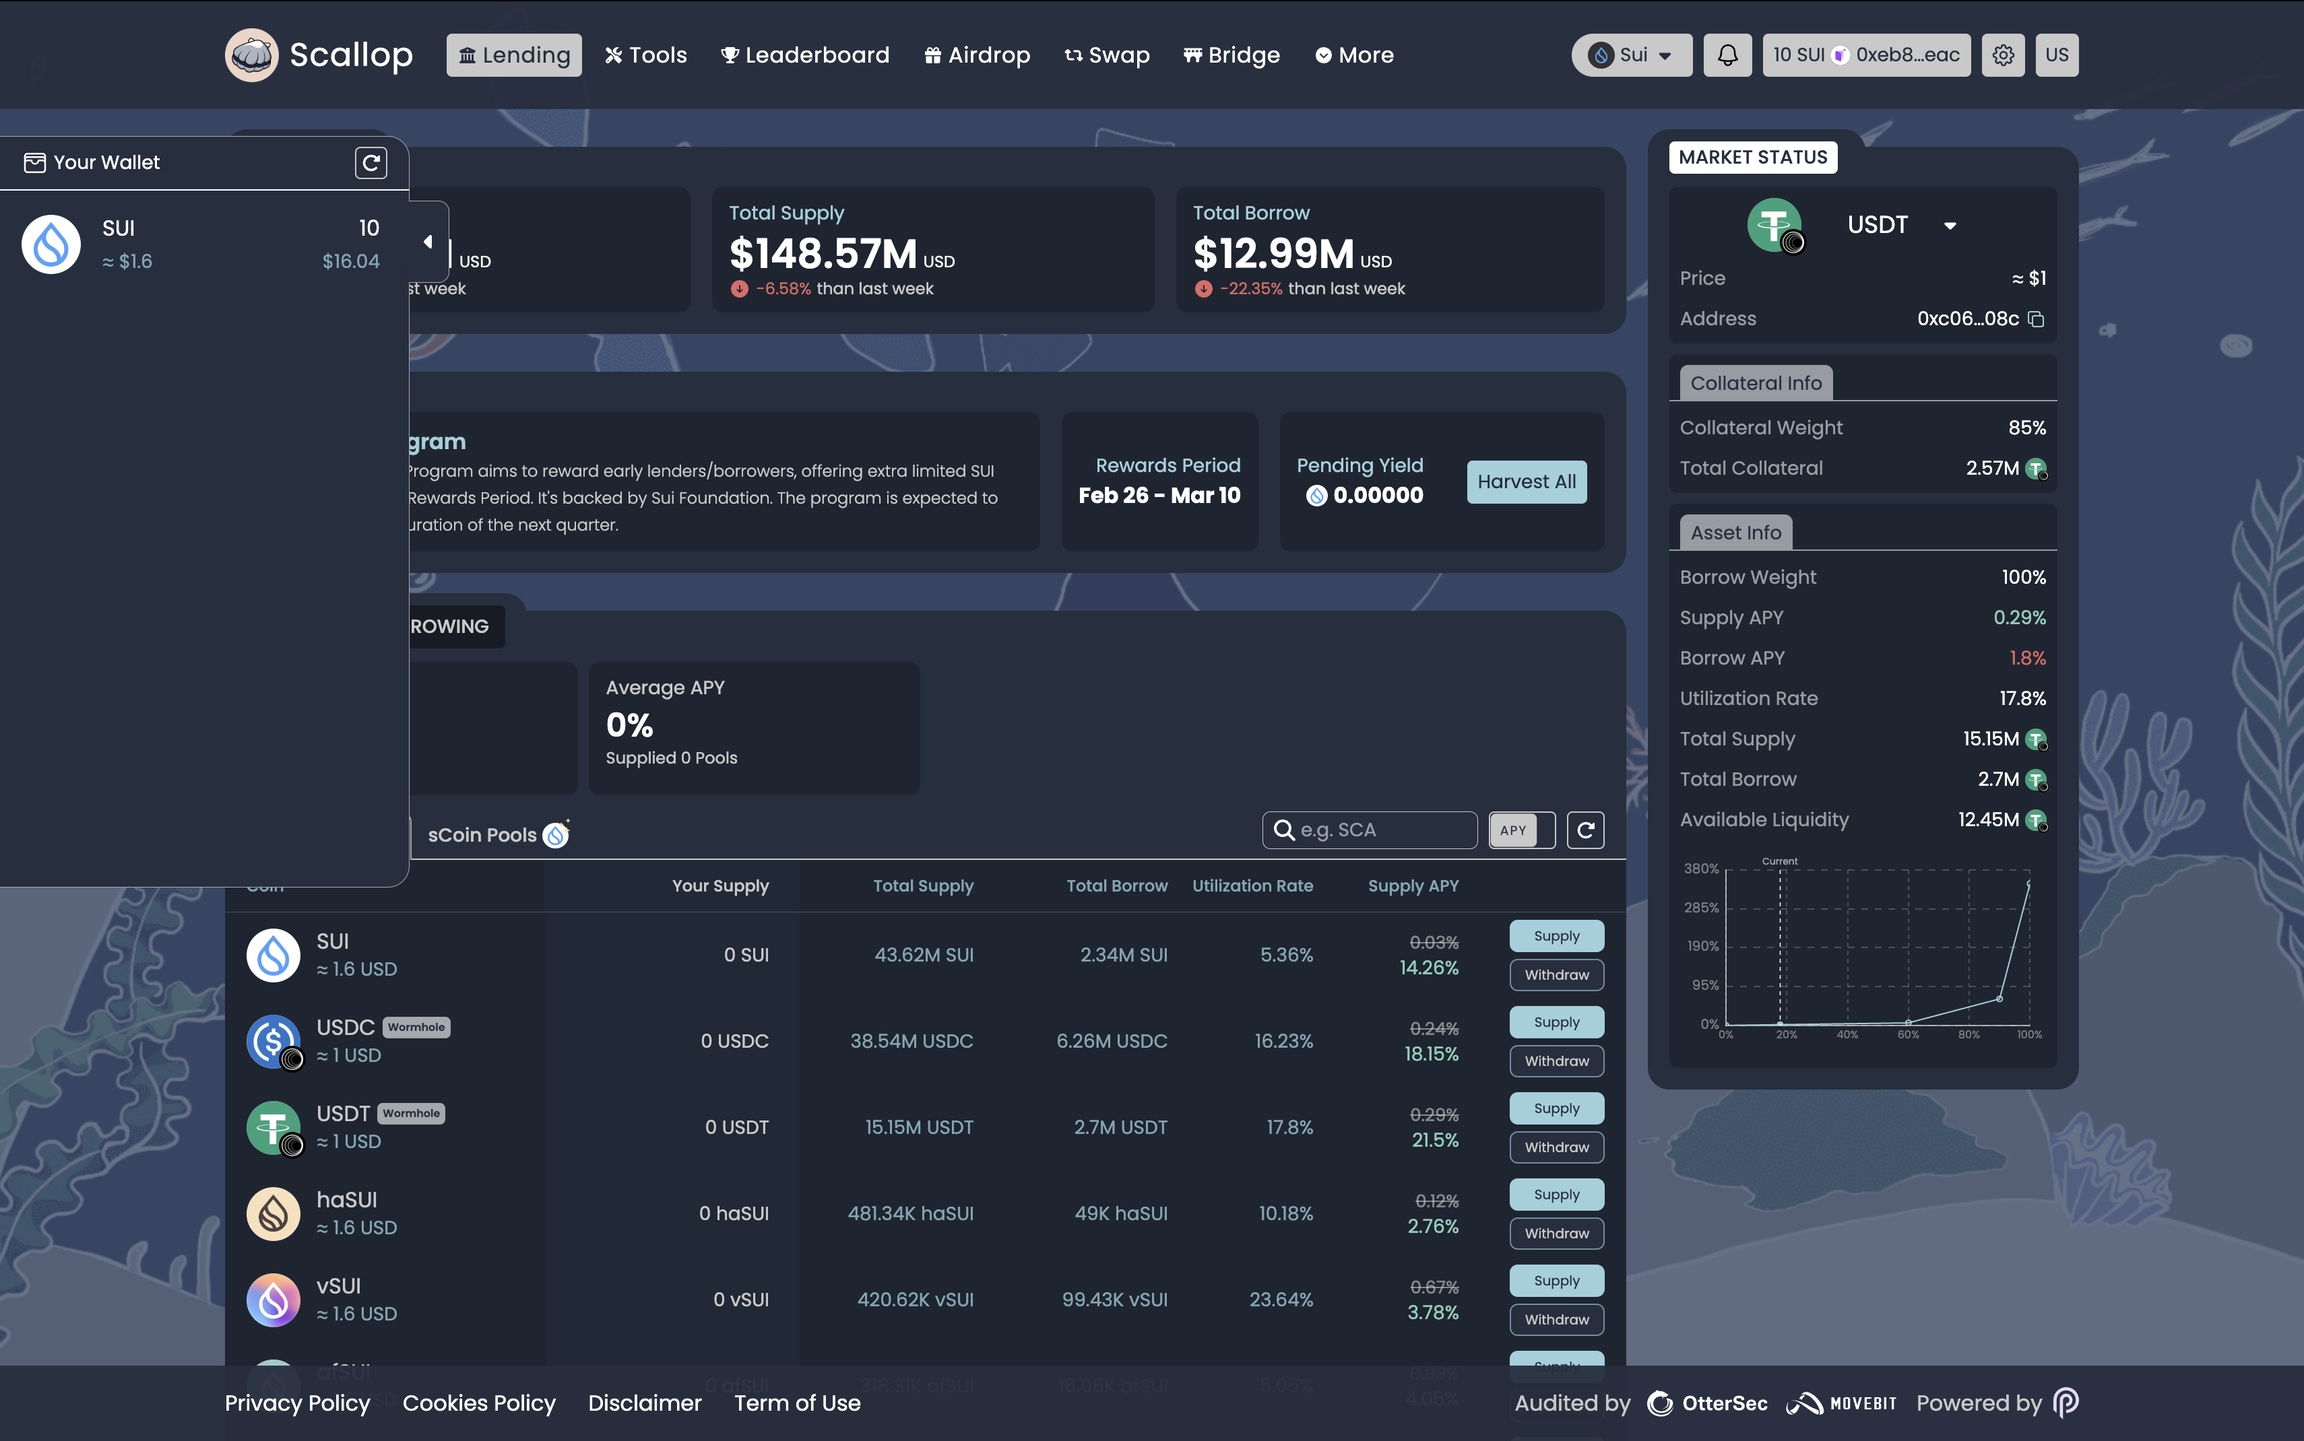Refresh the wallet panel
The height and width of the screenshot is (1441, 2304).
coord(371,163)
